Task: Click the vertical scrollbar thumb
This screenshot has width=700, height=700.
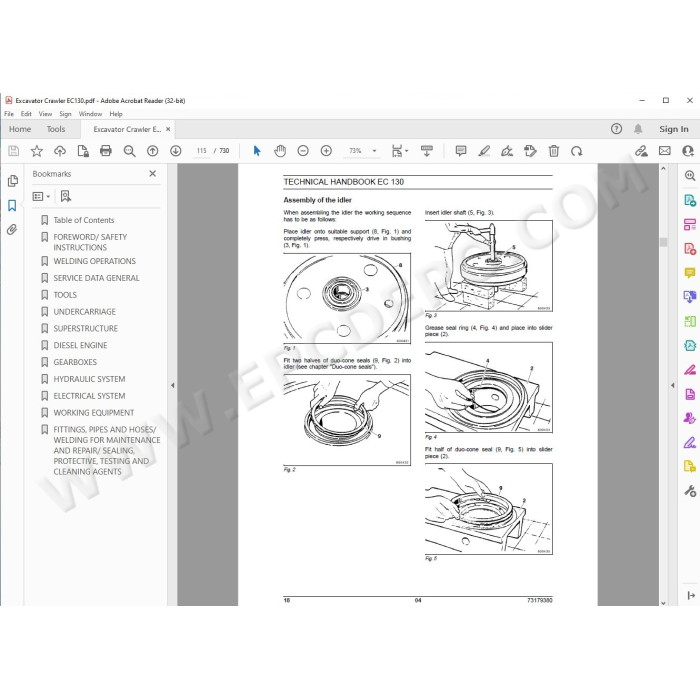Action: point(663,242)
